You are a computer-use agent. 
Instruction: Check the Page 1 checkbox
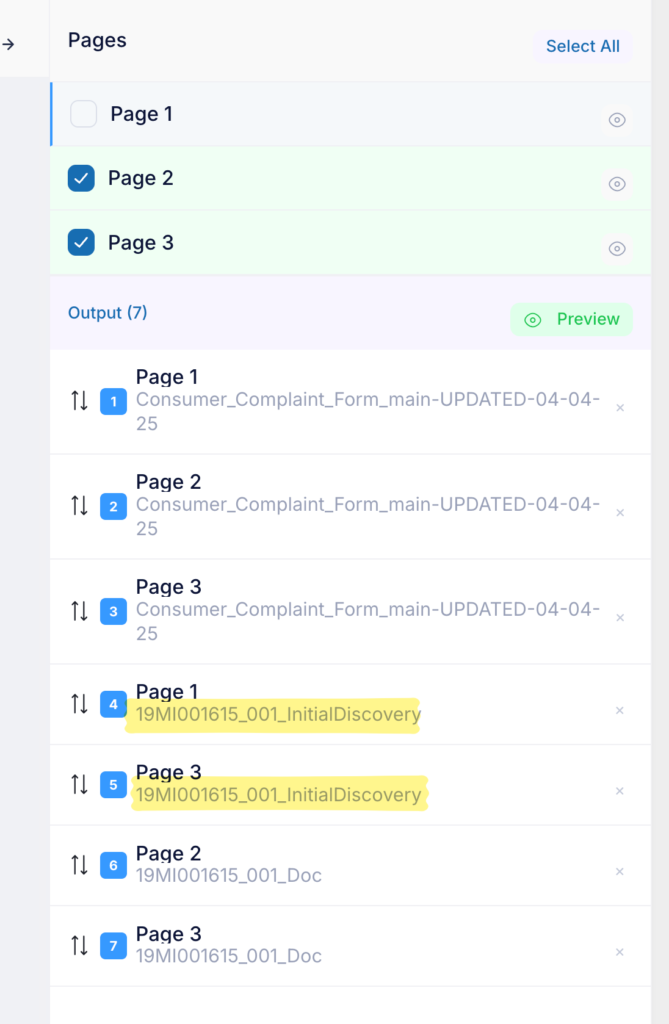coord(84,114)
